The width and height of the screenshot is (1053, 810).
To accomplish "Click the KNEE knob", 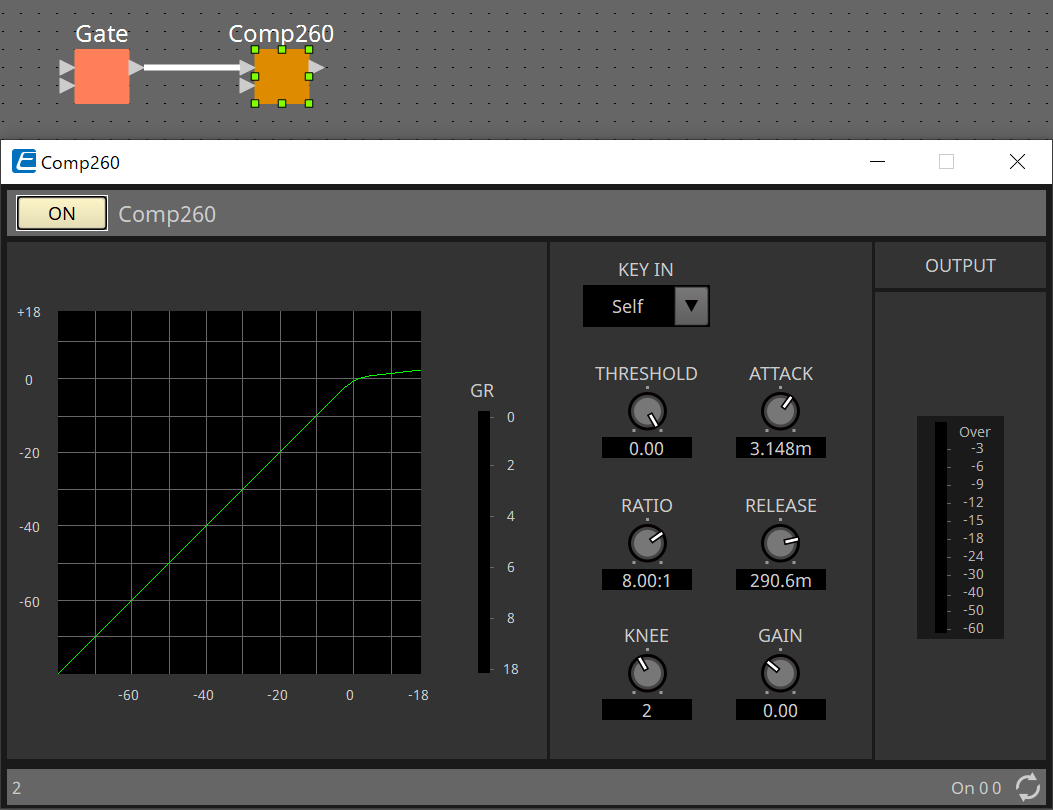I will (x=647, y=673).
